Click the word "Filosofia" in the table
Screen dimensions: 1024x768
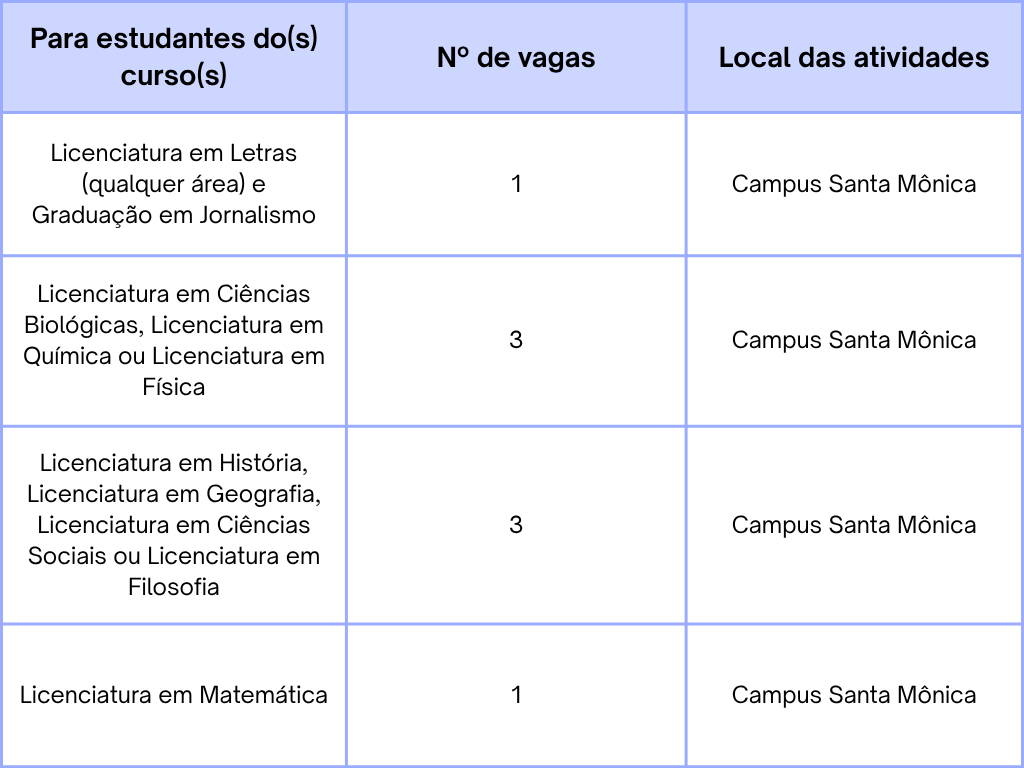(174, 587)
